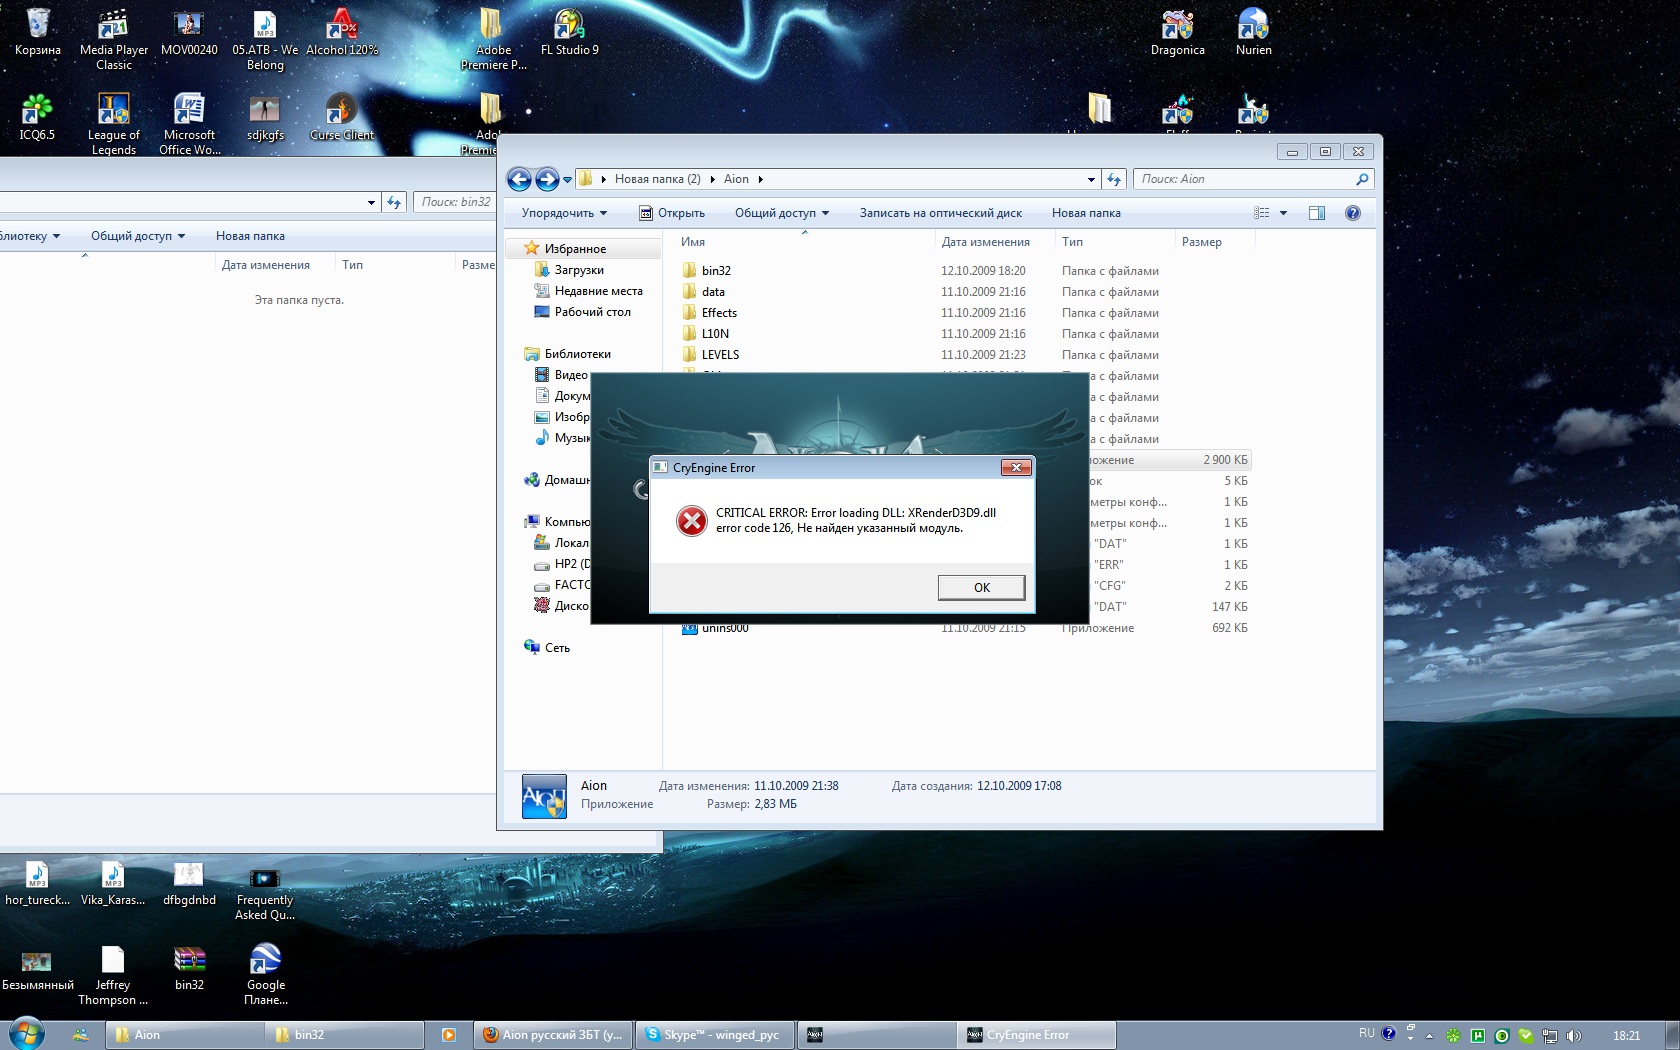The height and width of the screenshot is (1050, 1680).
Task: Select Curse Client desktop icon
Action: point(342,117)
